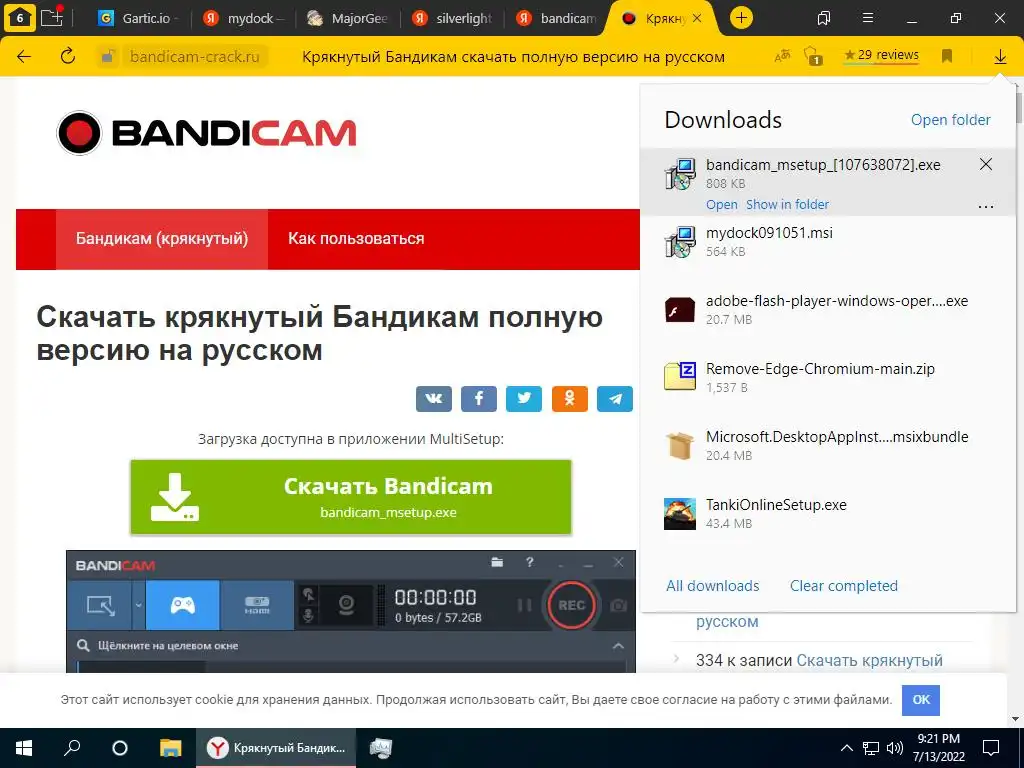This screenshot has height=768, width=1024.
Task: Click Open folder in Downloads panel
Action: pos(950,120)
